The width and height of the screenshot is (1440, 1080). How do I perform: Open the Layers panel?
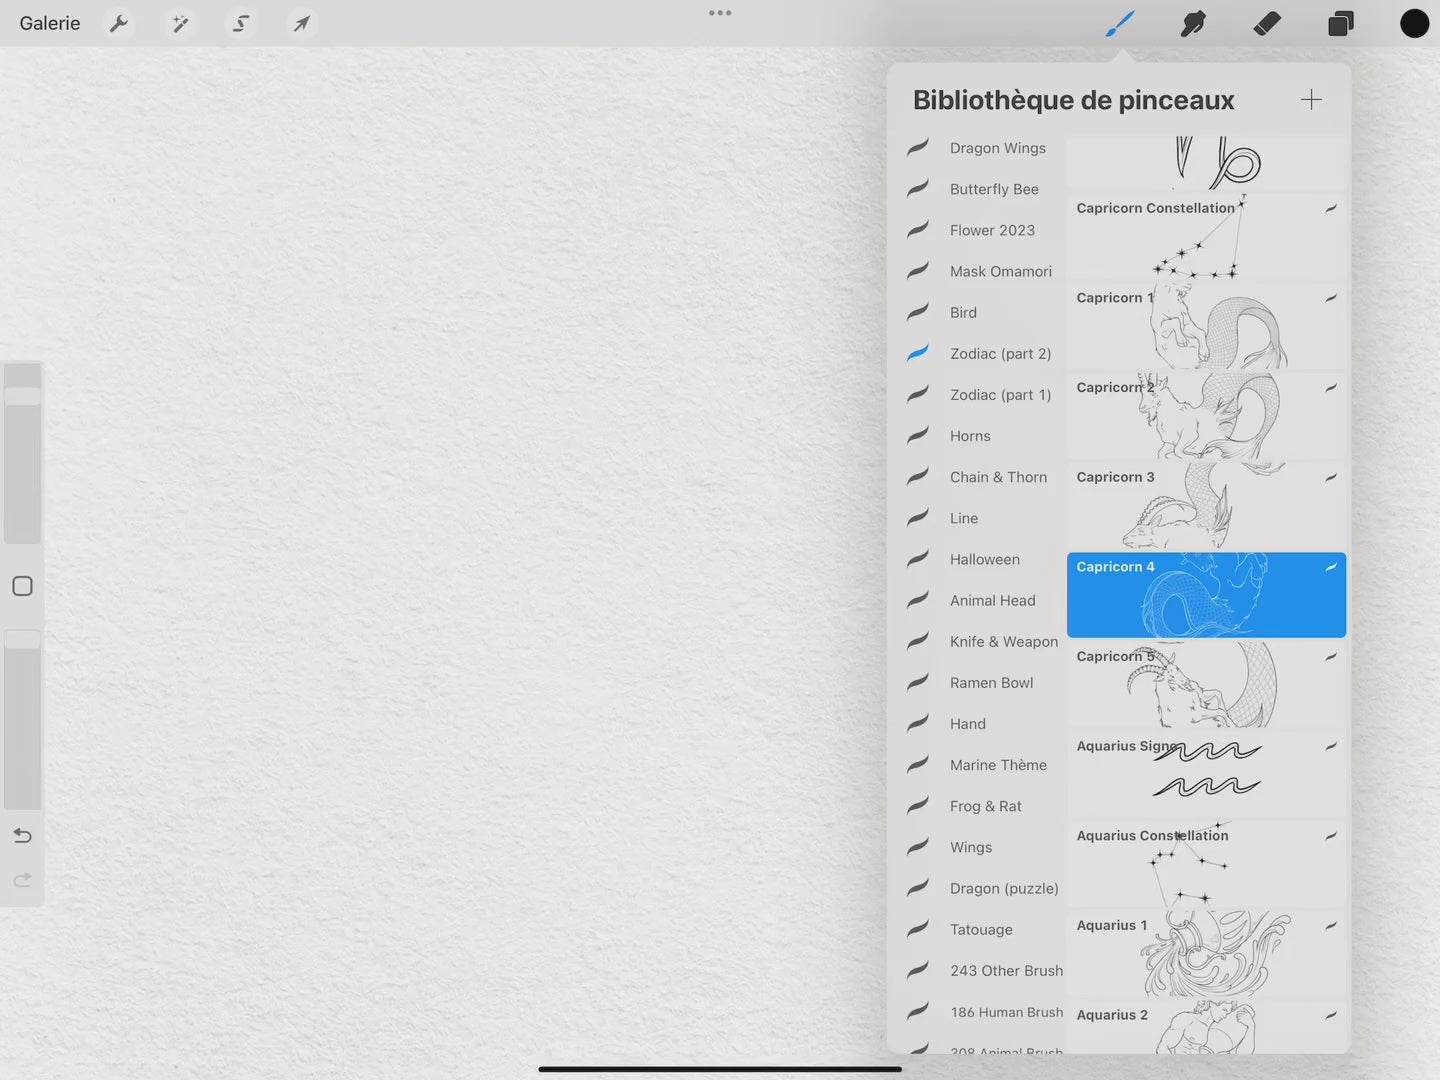(1340, 23)
